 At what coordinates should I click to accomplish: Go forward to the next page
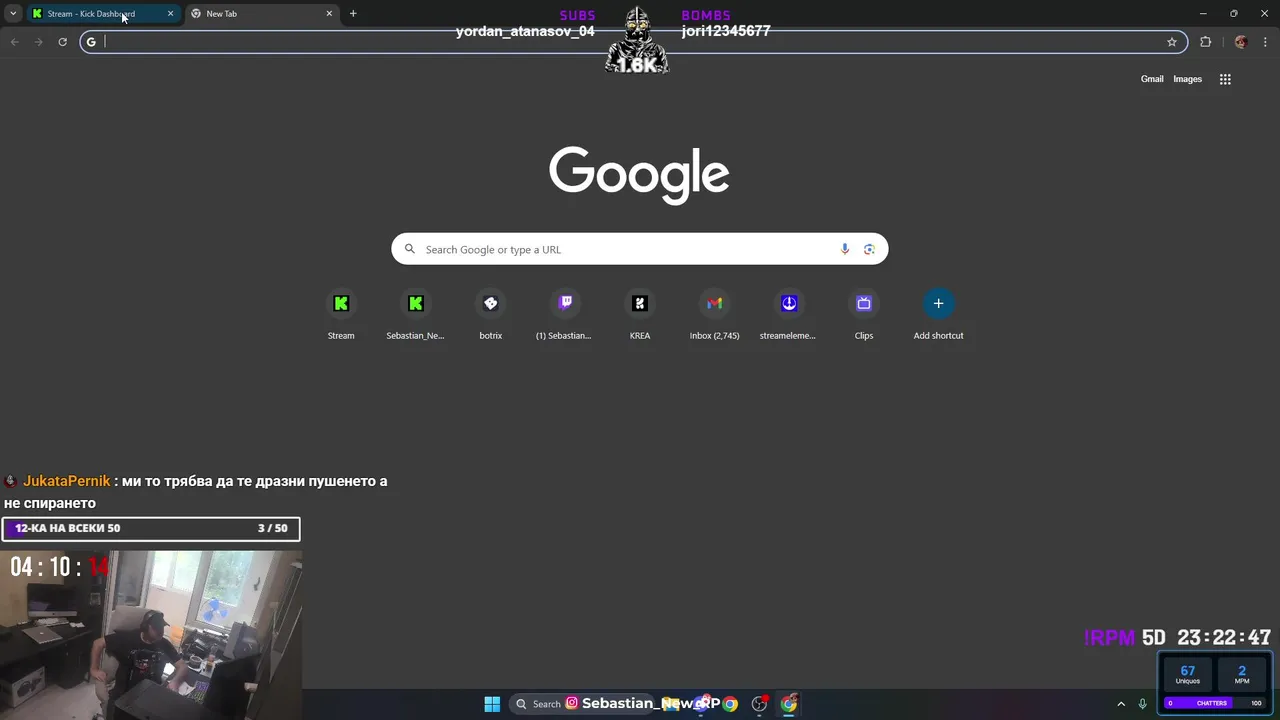pyautogui.click(x=38, y=42)
